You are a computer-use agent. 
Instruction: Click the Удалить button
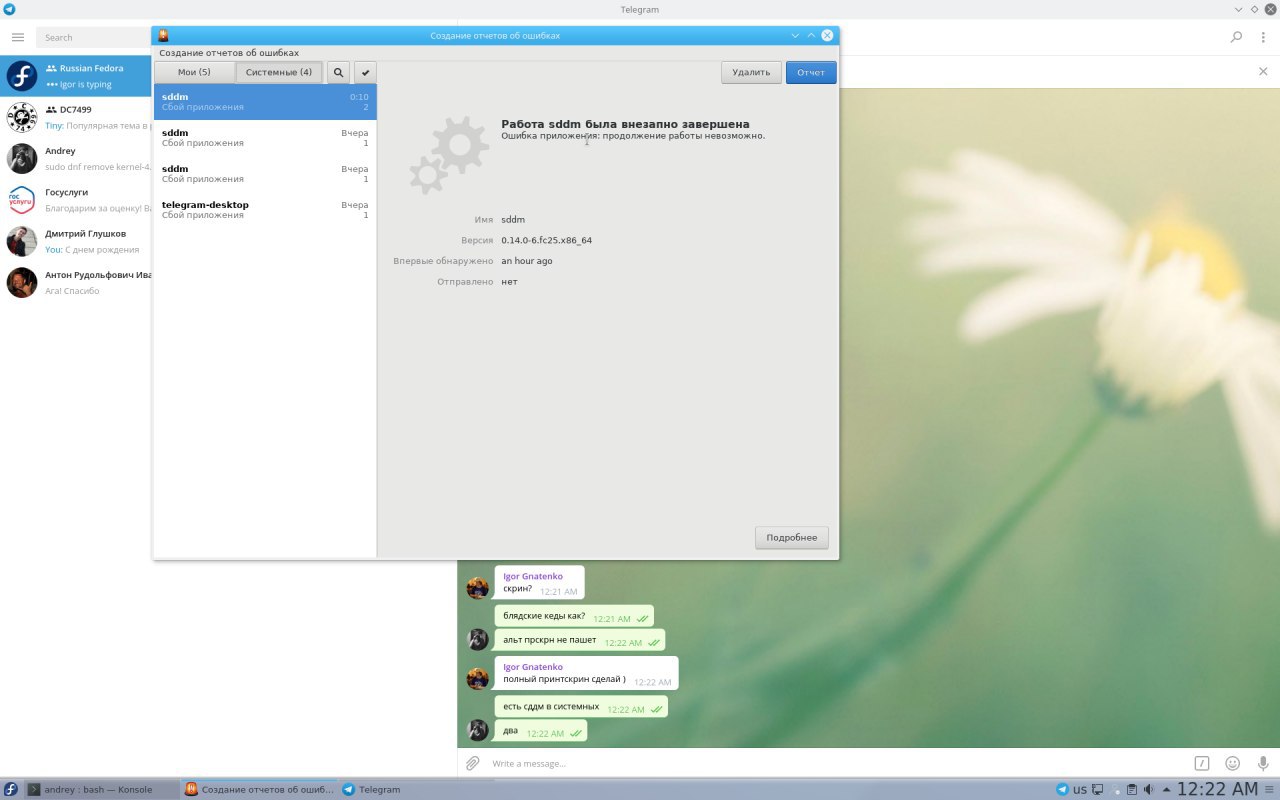[x=751, y=72]
